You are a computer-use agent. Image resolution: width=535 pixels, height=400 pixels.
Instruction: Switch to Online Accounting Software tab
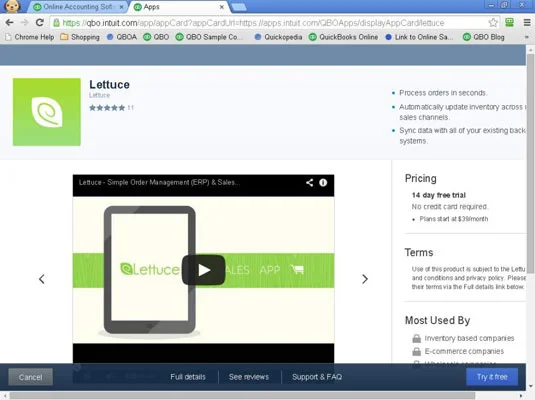[77, 7]
